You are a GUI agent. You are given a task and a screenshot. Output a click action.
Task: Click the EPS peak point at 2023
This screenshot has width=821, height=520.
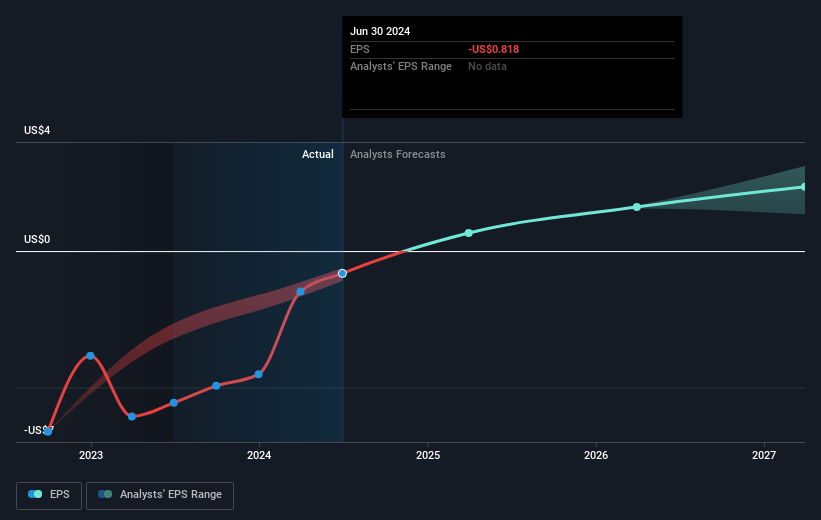pos(90,356)
